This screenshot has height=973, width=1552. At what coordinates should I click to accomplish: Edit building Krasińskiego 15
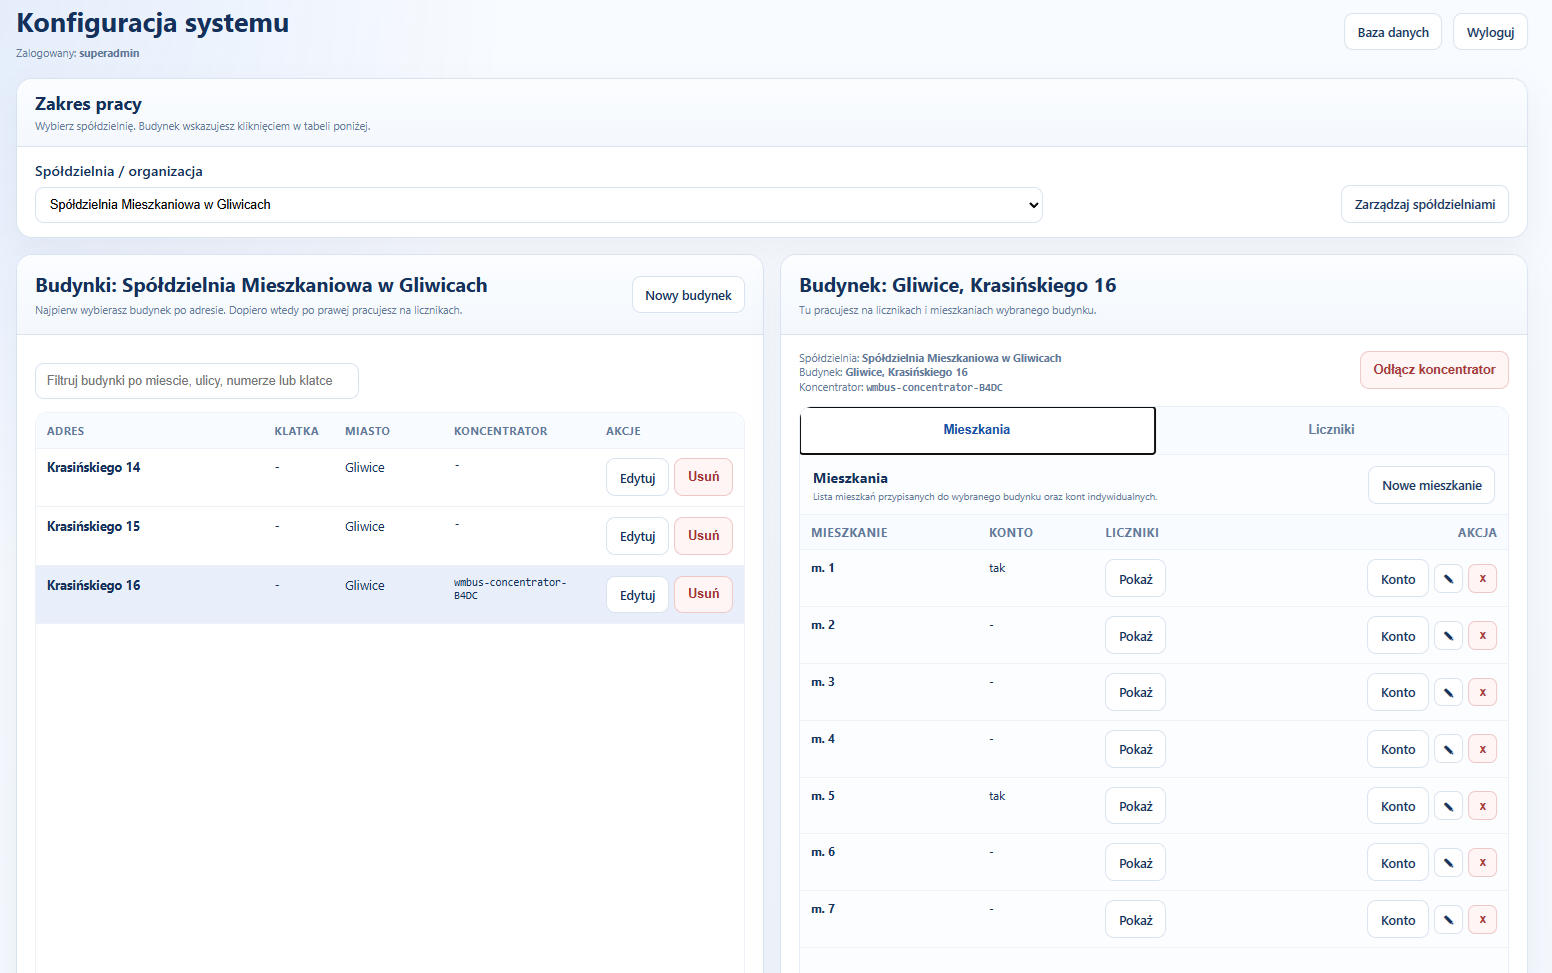(x=637, y=536)
